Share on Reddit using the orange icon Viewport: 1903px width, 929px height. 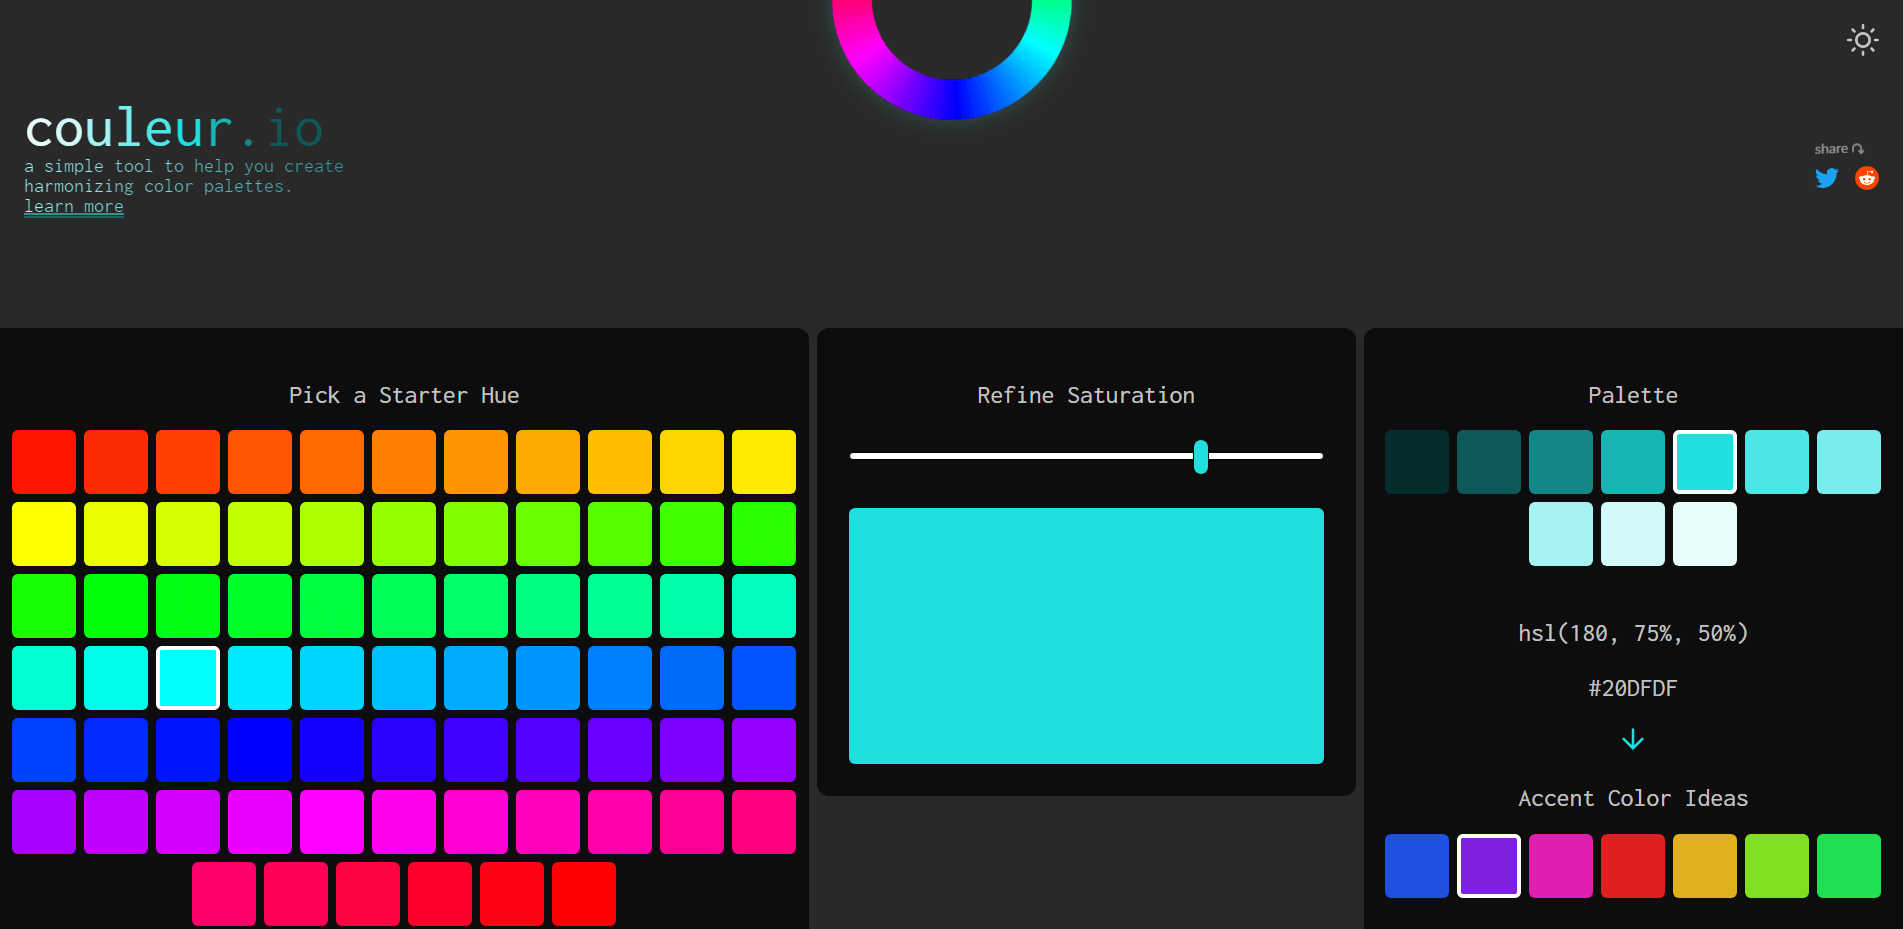pyautogui.click(x=1866, y=178)
